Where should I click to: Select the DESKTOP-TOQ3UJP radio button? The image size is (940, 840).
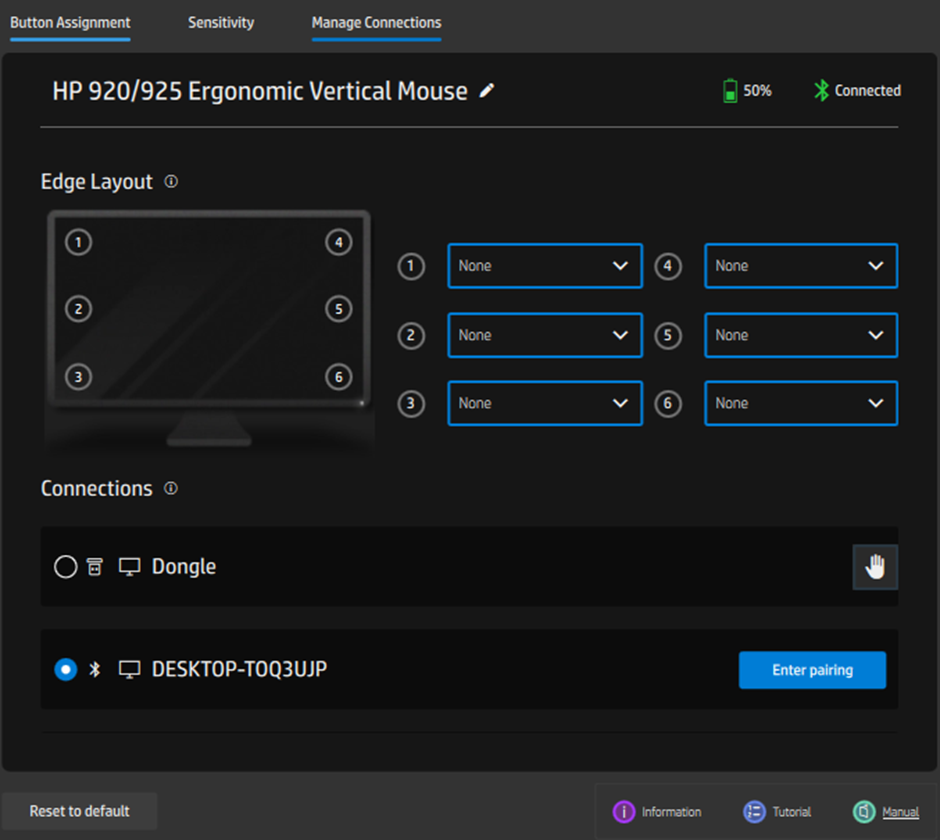(x=65, y=669)
